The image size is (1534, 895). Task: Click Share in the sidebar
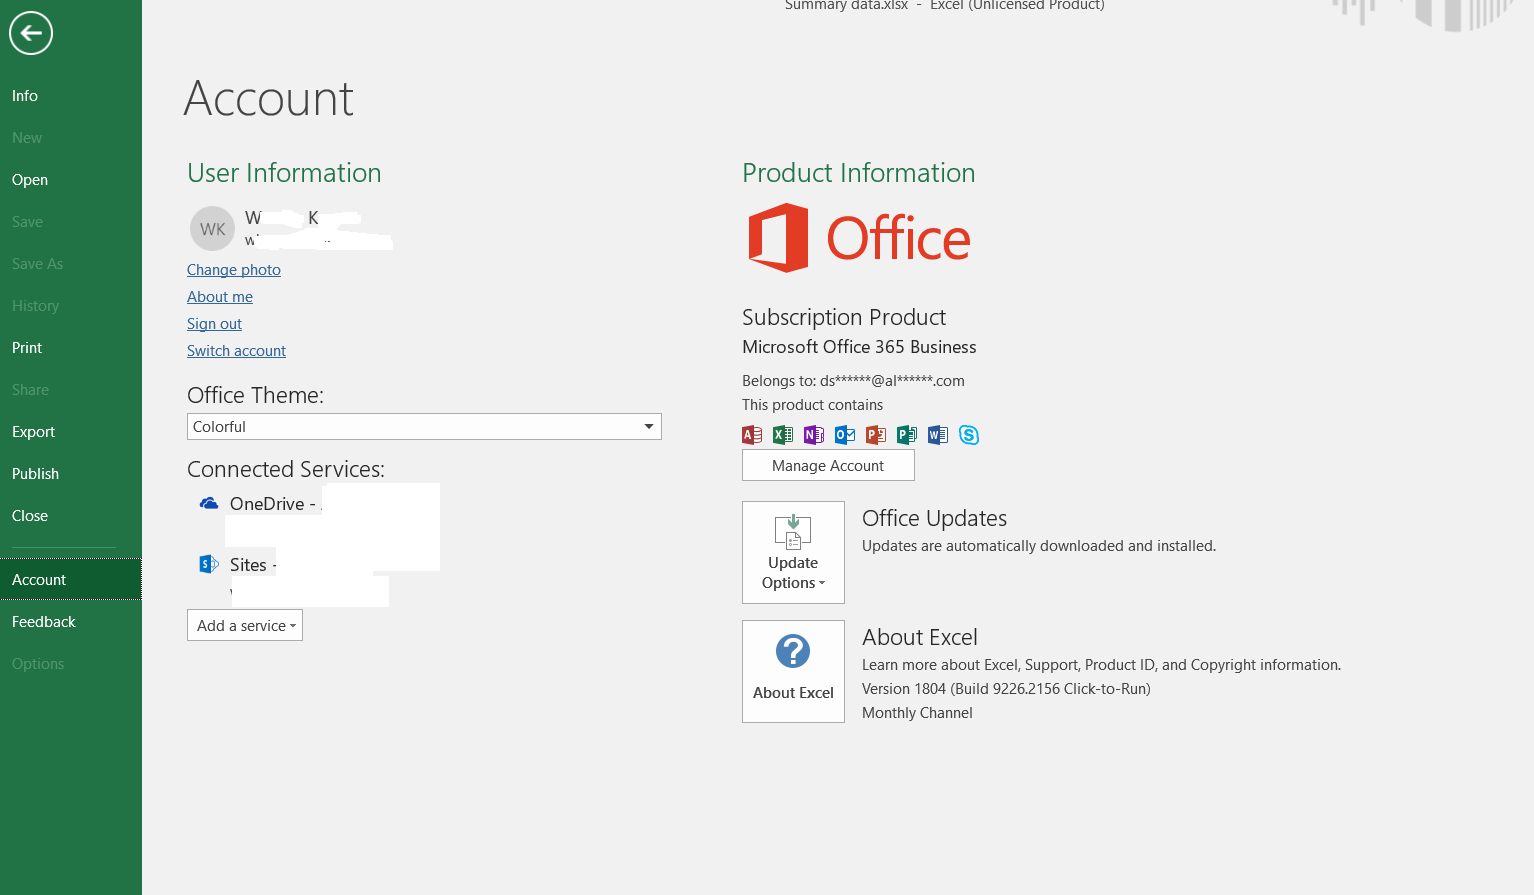click(71, 390)
